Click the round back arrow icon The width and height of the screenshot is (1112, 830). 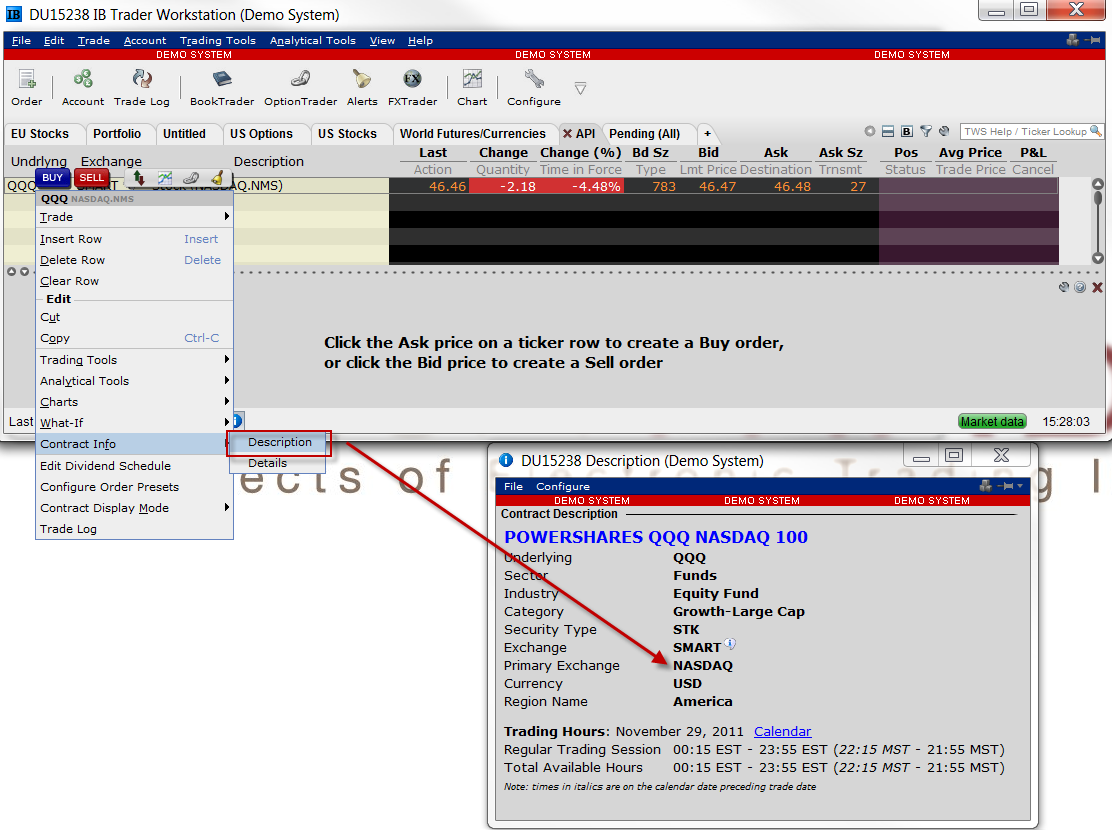869,131
